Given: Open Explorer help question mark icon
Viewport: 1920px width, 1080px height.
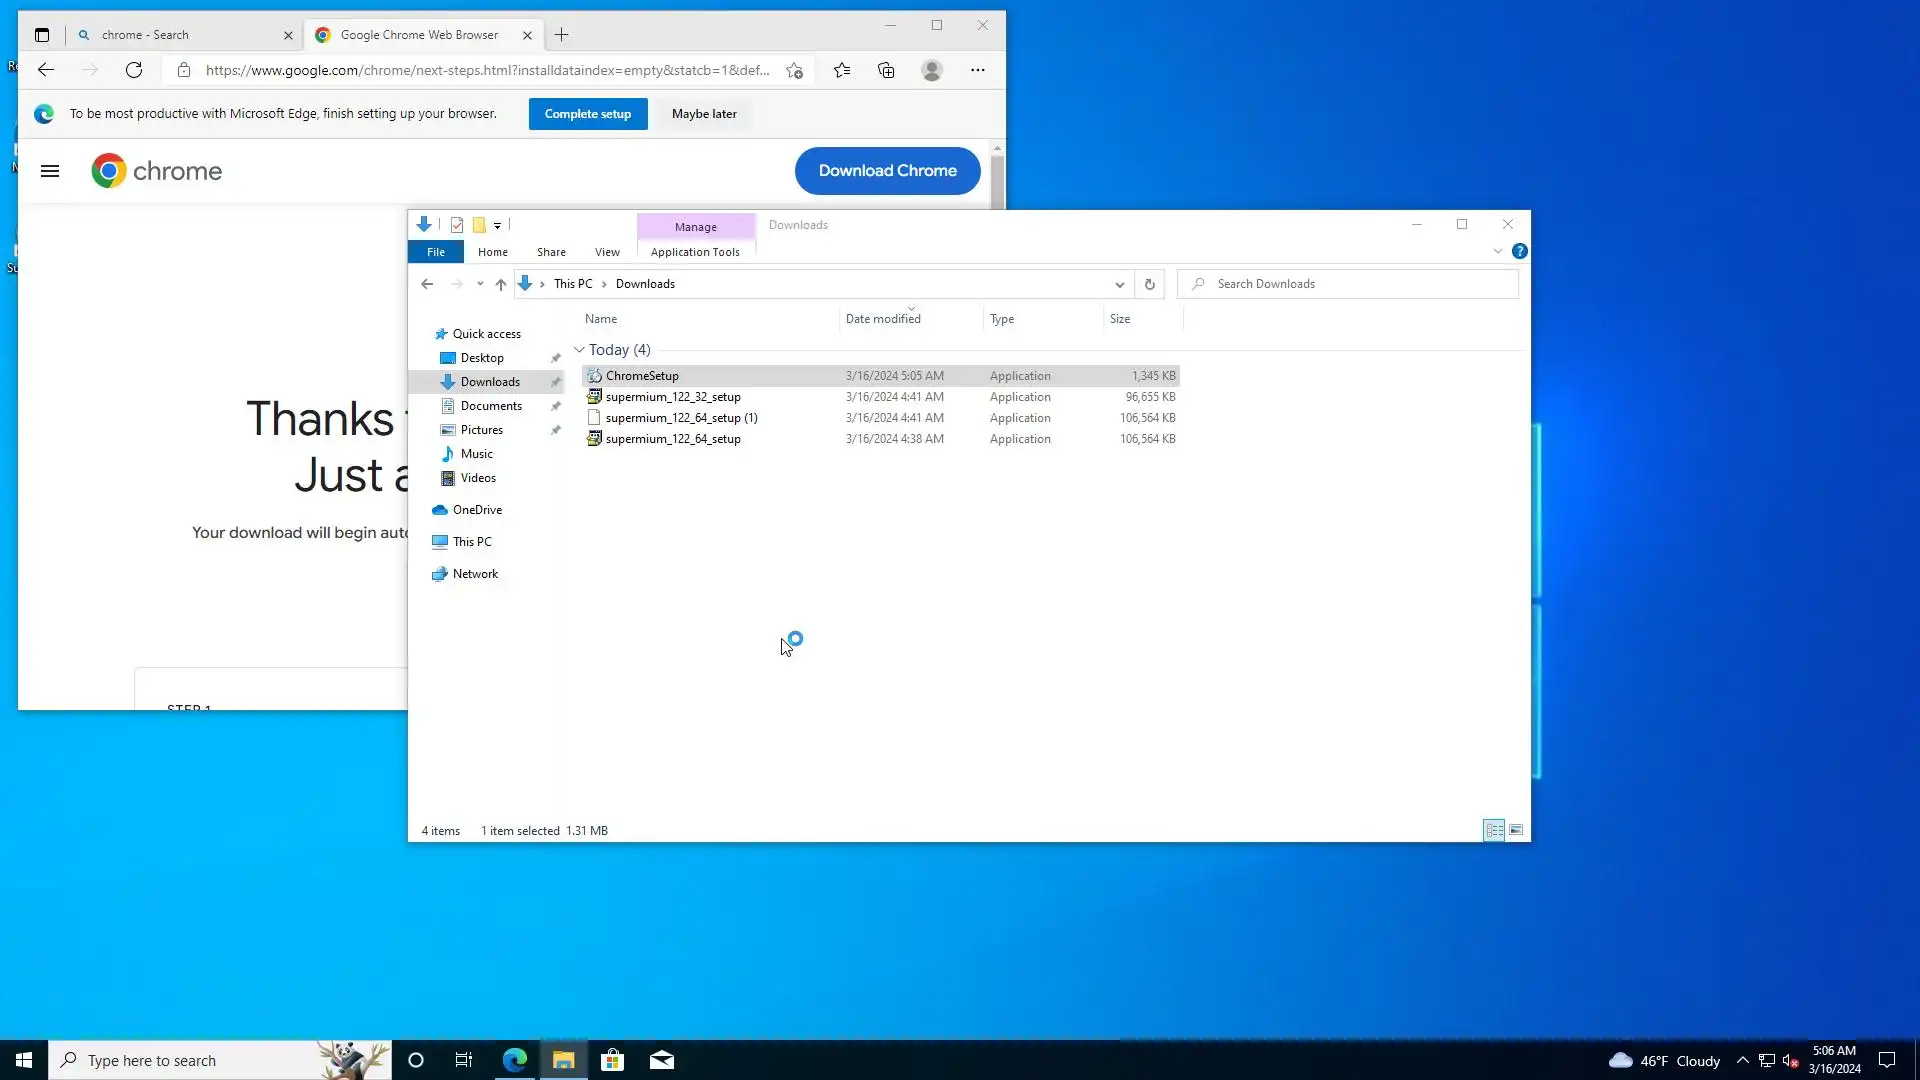Looking at the screenshot, I should [1519, 251].
